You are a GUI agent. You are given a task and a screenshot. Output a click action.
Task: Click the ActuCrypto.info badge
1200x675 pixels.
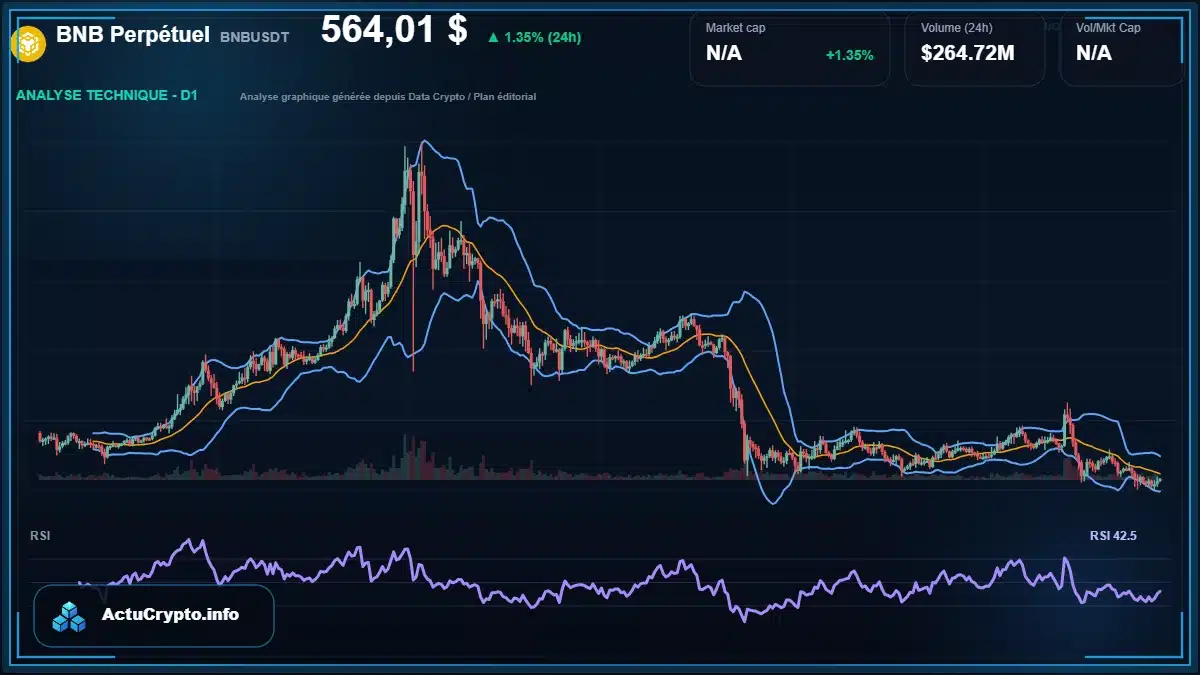(x=154, y=616)
